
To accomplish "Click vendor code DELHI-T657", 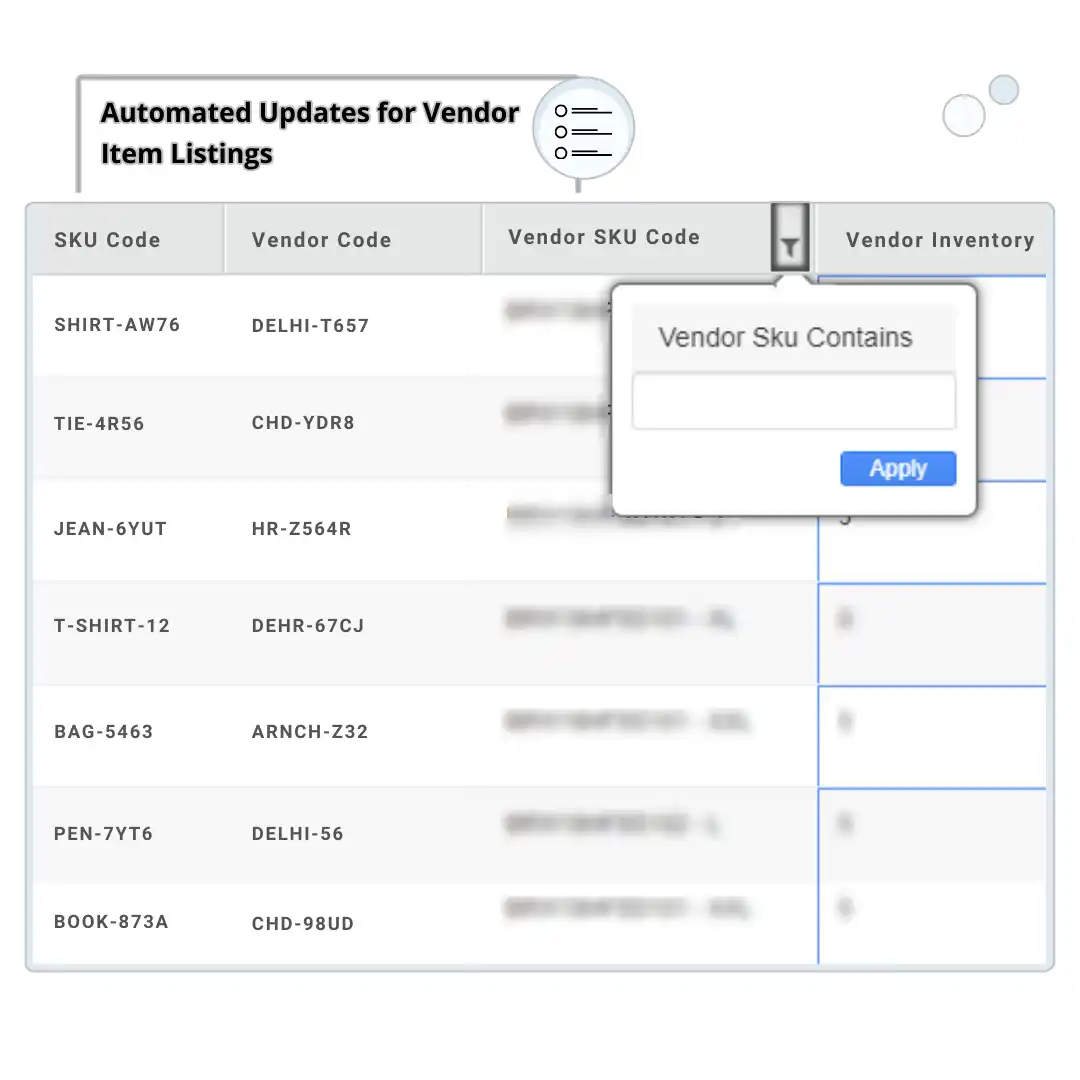I will pyautogui.click(x=310, y=326).
